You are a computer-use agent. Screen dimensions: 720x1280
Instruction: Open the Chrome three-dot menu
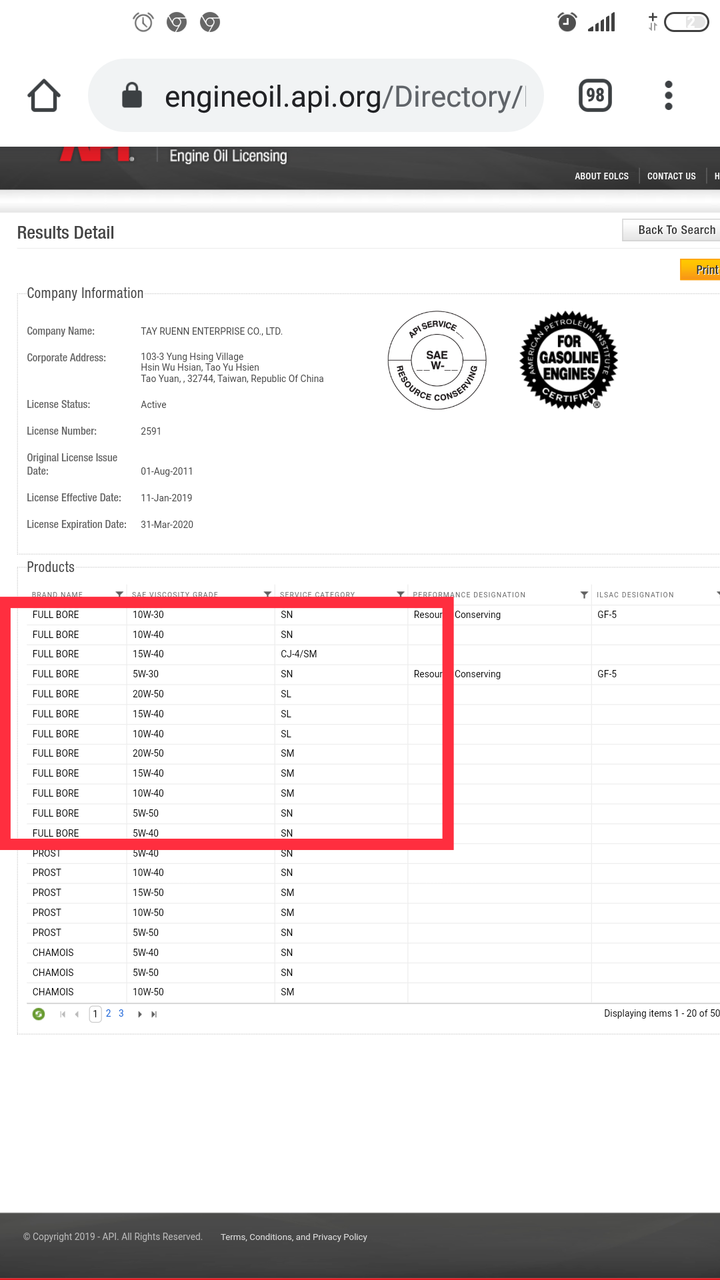pos(669,96)
